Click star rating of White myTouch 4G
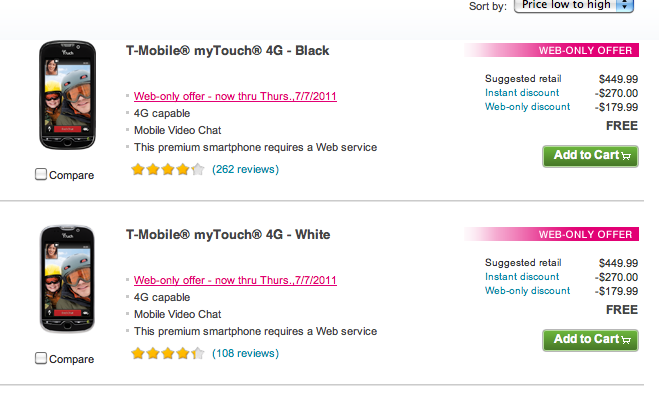The height and width of the screenshot is (399, 659). [x=168, y=354]
